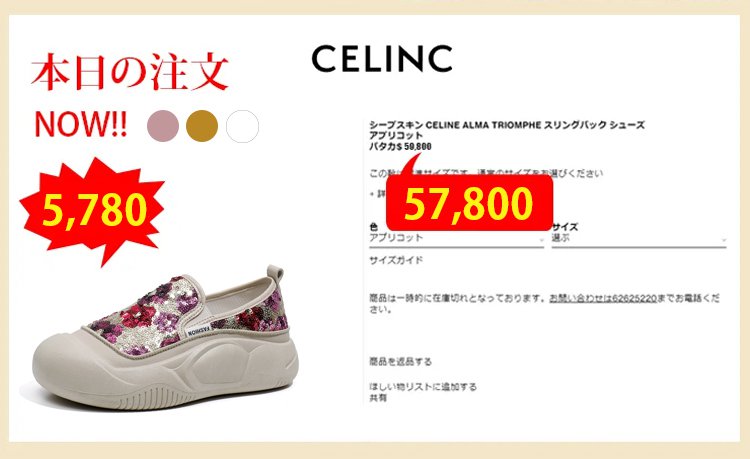The height and width of the screenshot is (459, 750).
Task: Click the 共有 share link
Action: [378, 398]
